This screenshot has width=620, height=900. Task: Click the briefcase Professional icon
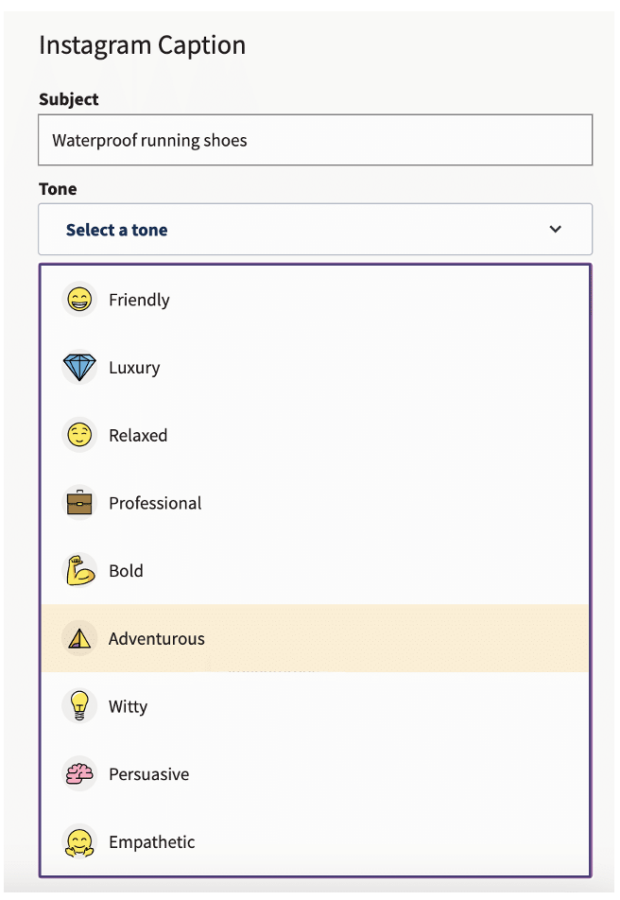[79, 502]
